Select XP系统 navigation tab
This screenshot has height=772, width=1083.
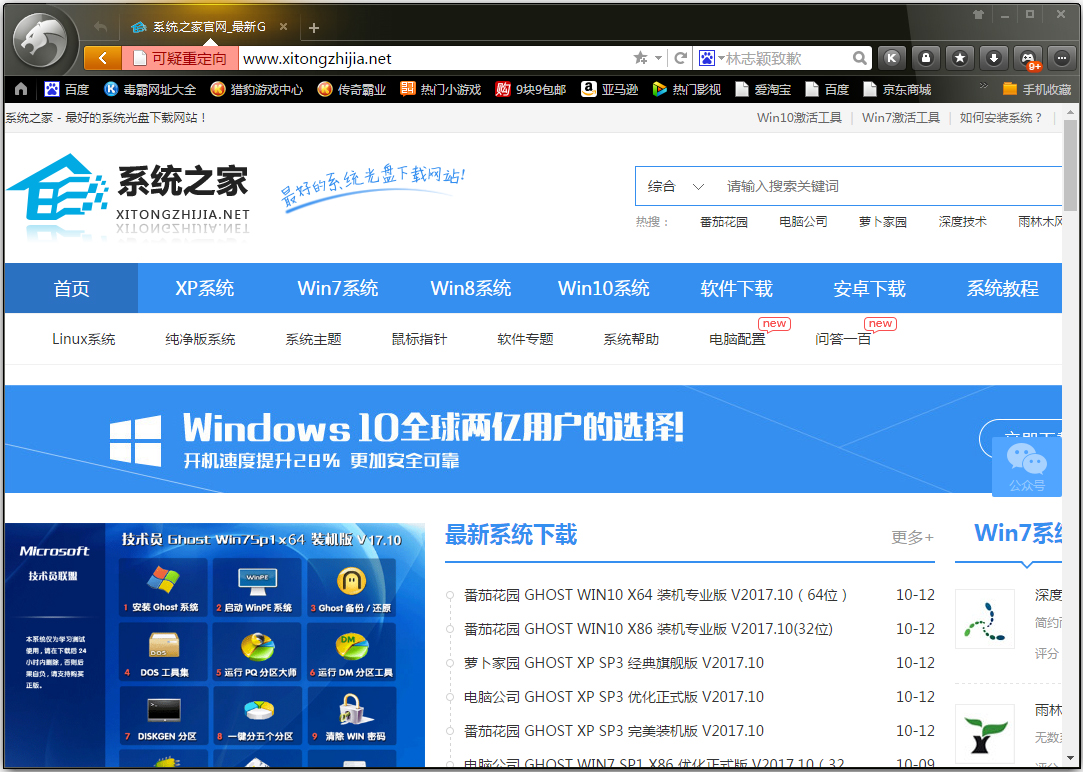click(x=204, y=288)
